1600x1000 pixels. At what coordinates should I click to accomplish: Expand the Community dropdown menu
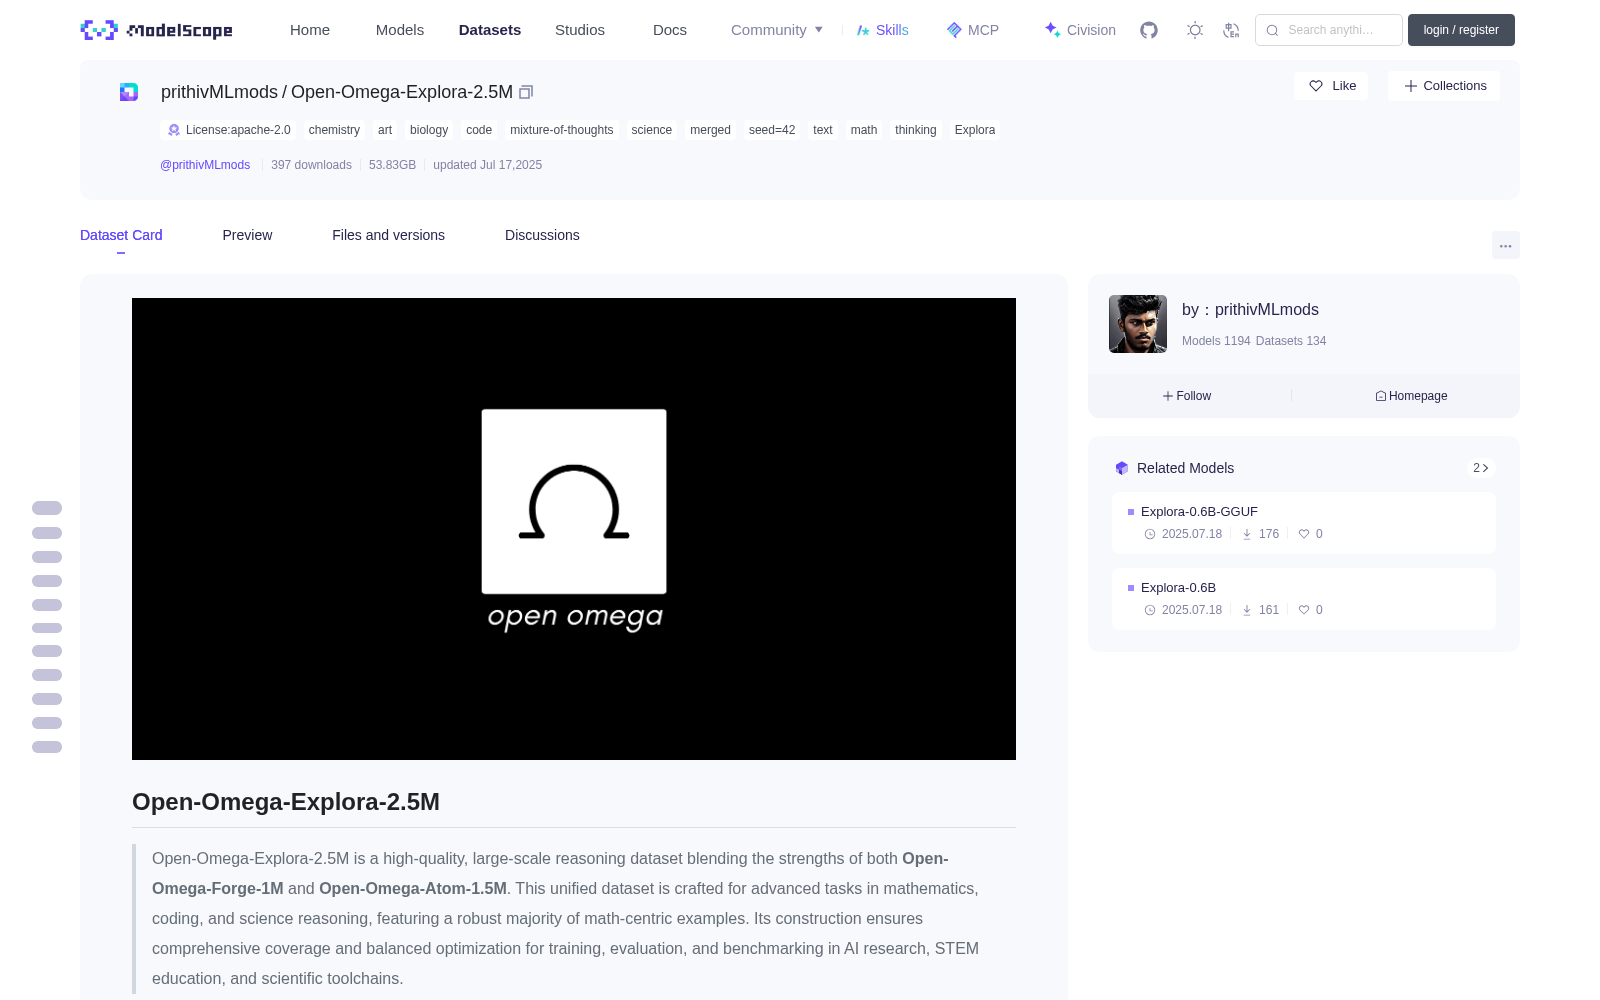777,30
